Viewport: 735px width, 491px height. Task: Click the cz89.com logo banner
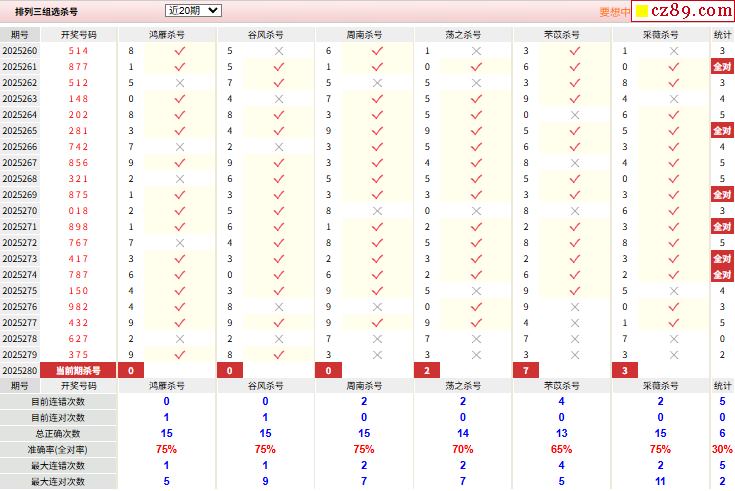pyautogui.click(x=684, y=12)
